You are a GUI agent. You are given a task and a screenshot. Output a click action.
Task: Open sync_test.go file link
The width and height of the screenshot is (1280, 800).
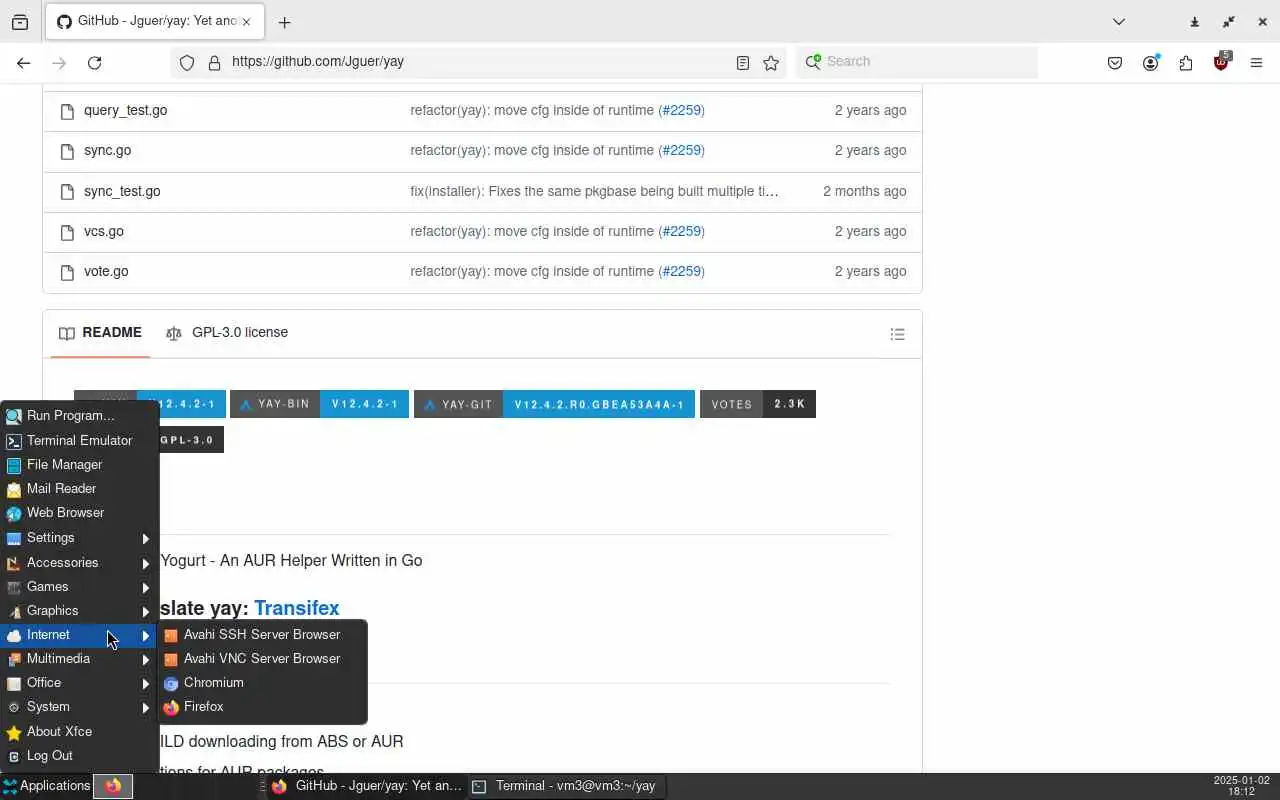[x=122, y=191]
